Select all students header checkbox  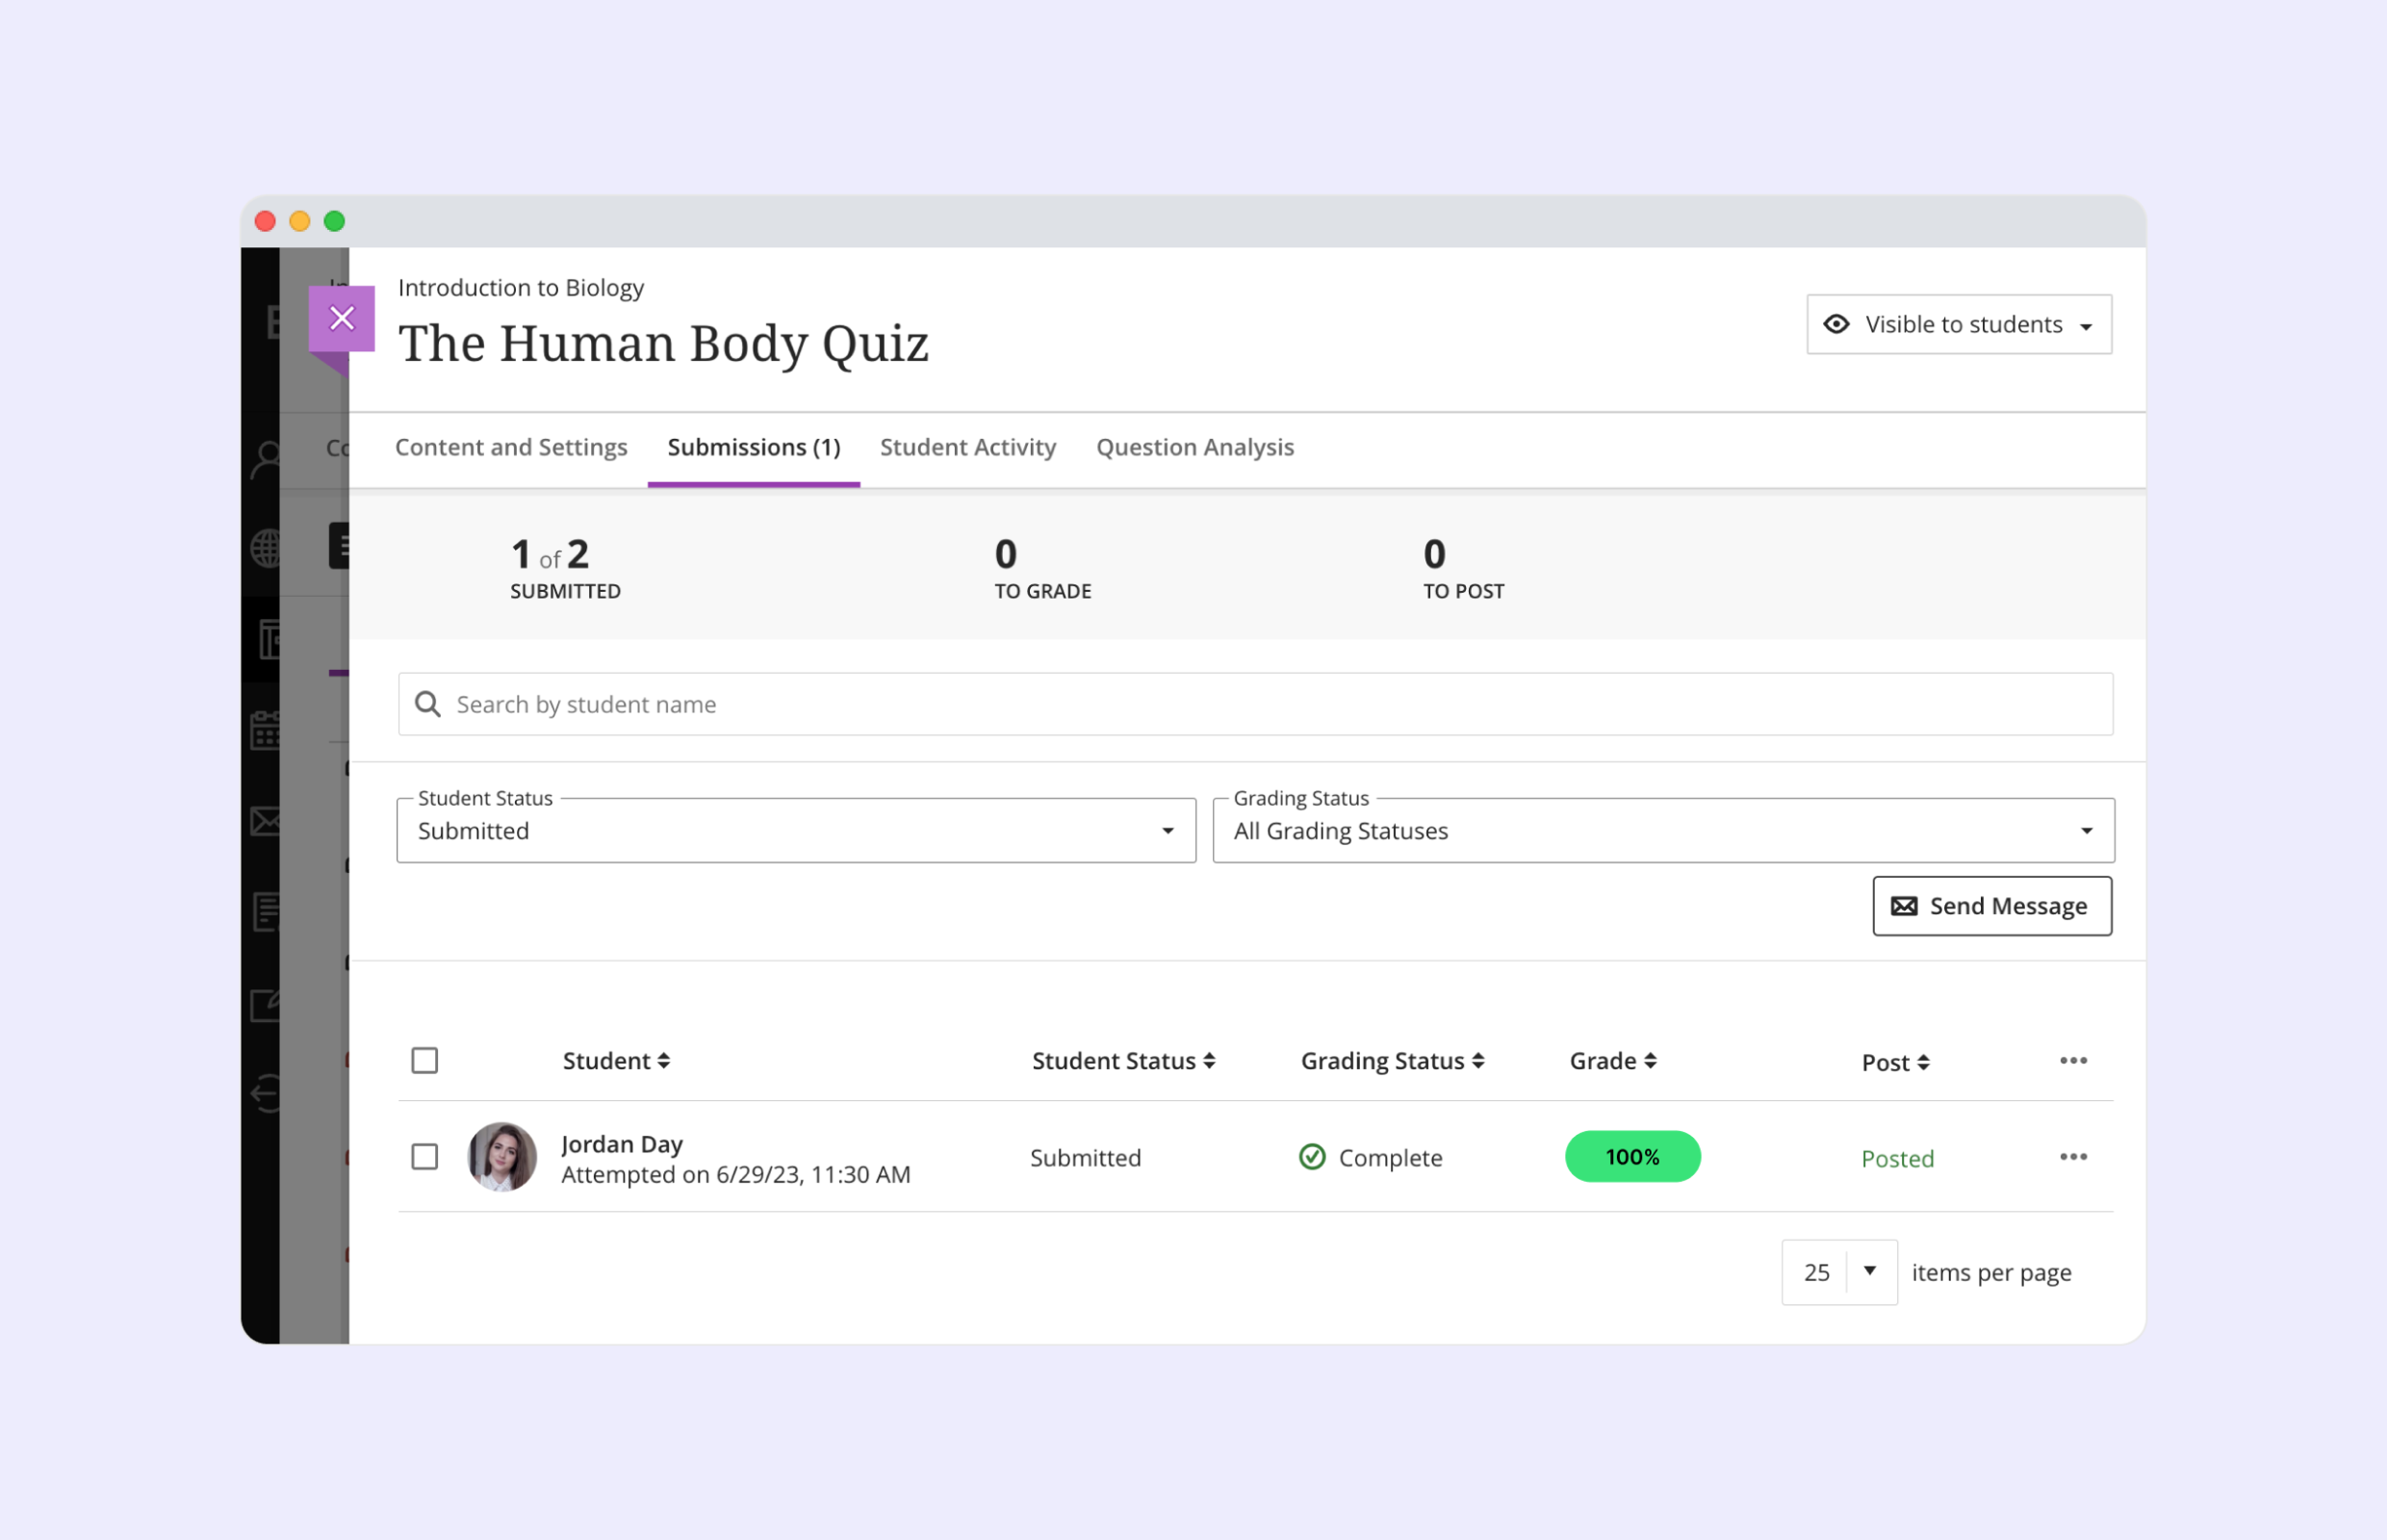[425, 1060]
